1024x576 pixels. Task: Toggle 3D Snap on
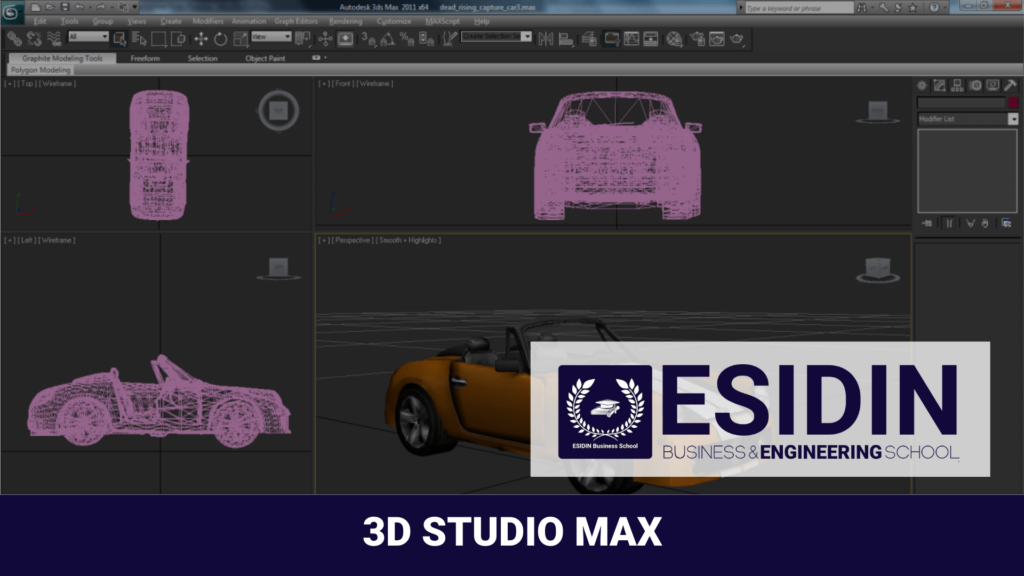366,40
